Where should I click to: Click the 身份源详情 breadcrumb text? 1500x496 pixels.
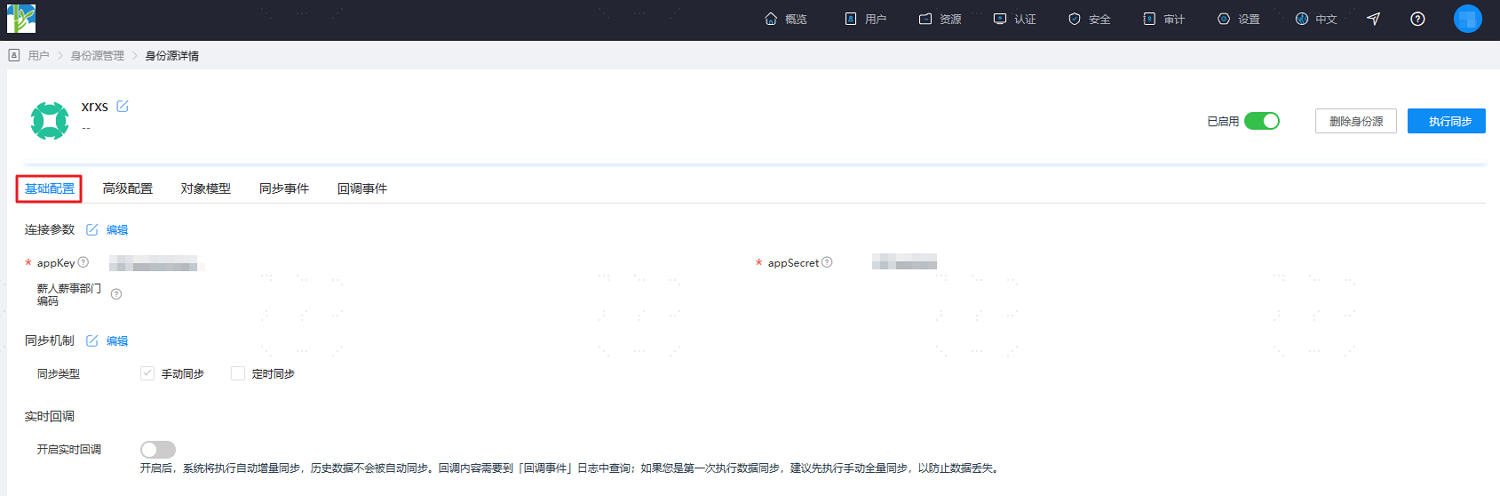click(172, 56)
